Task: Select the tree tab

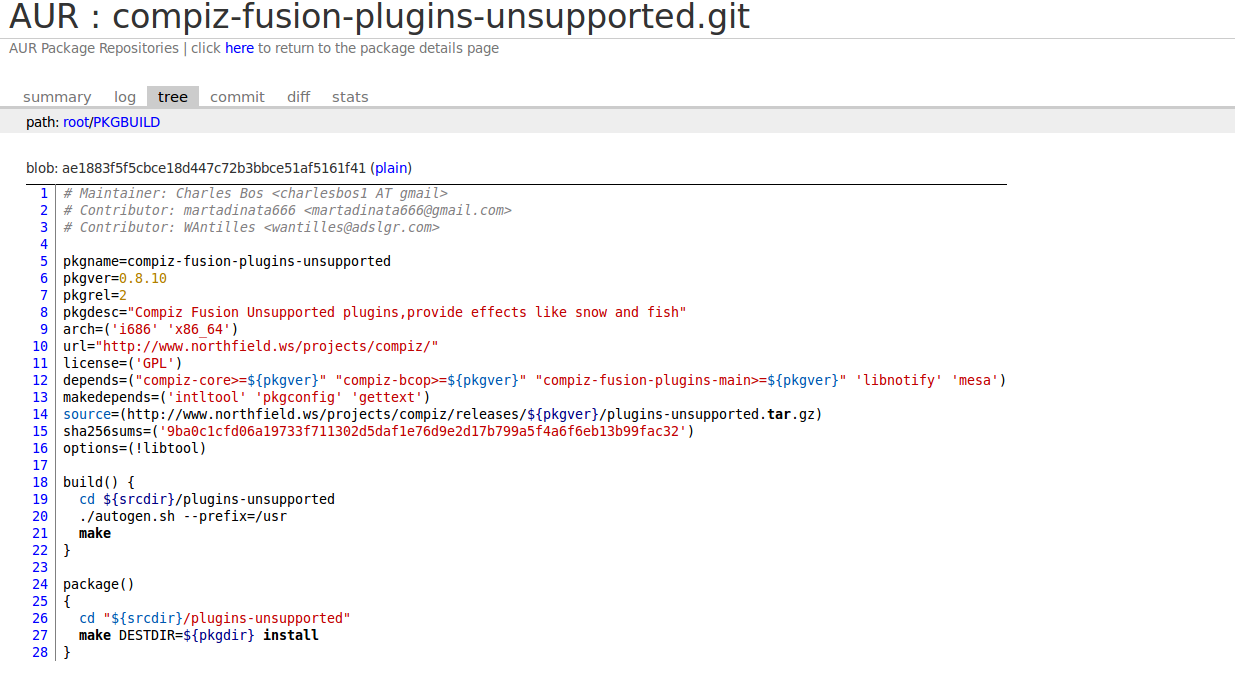Action: click(173, 97)
